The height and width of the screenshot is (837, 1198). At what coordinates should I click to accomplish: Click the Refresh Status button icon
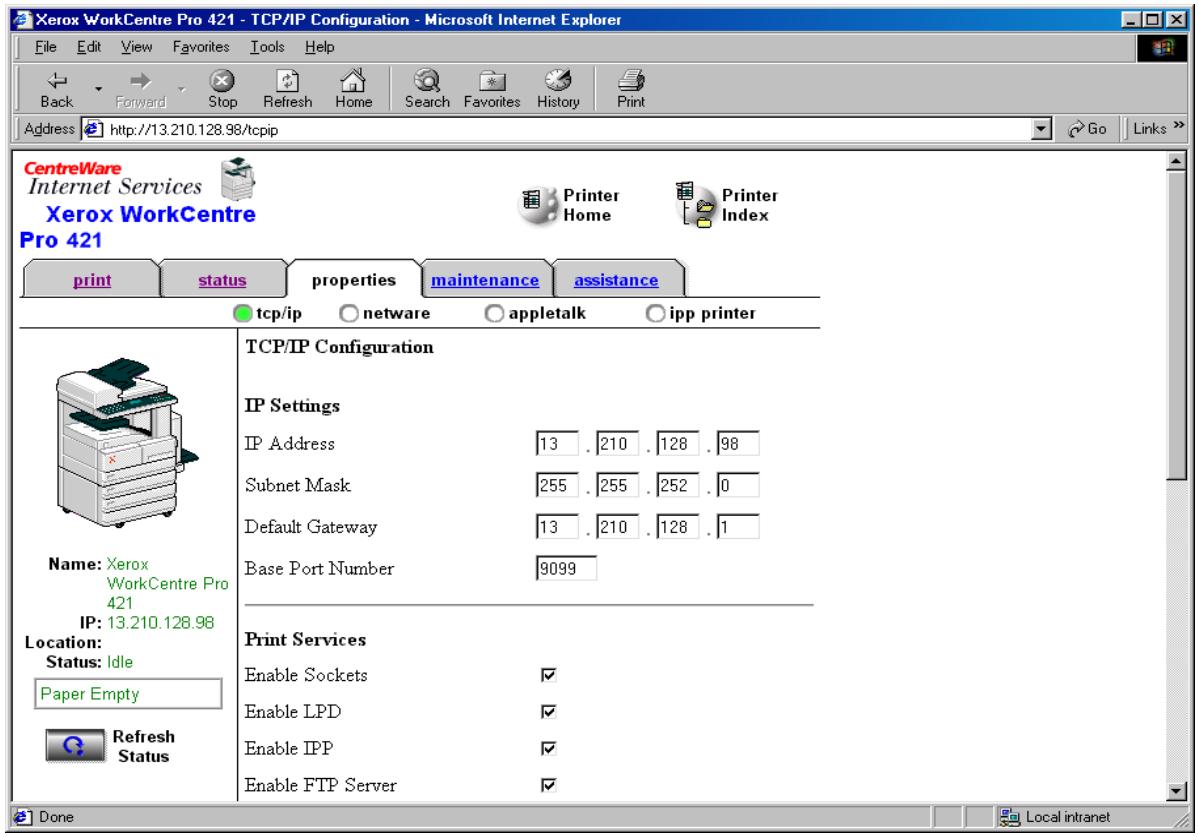tap(75, 745)
